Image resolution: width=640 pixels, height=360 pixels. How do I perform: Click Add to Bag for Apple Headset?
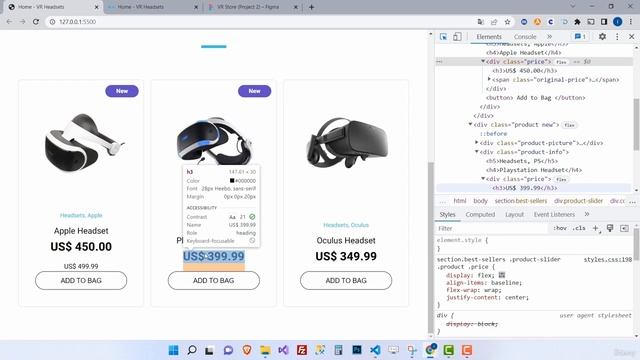[x=81, y=281]
